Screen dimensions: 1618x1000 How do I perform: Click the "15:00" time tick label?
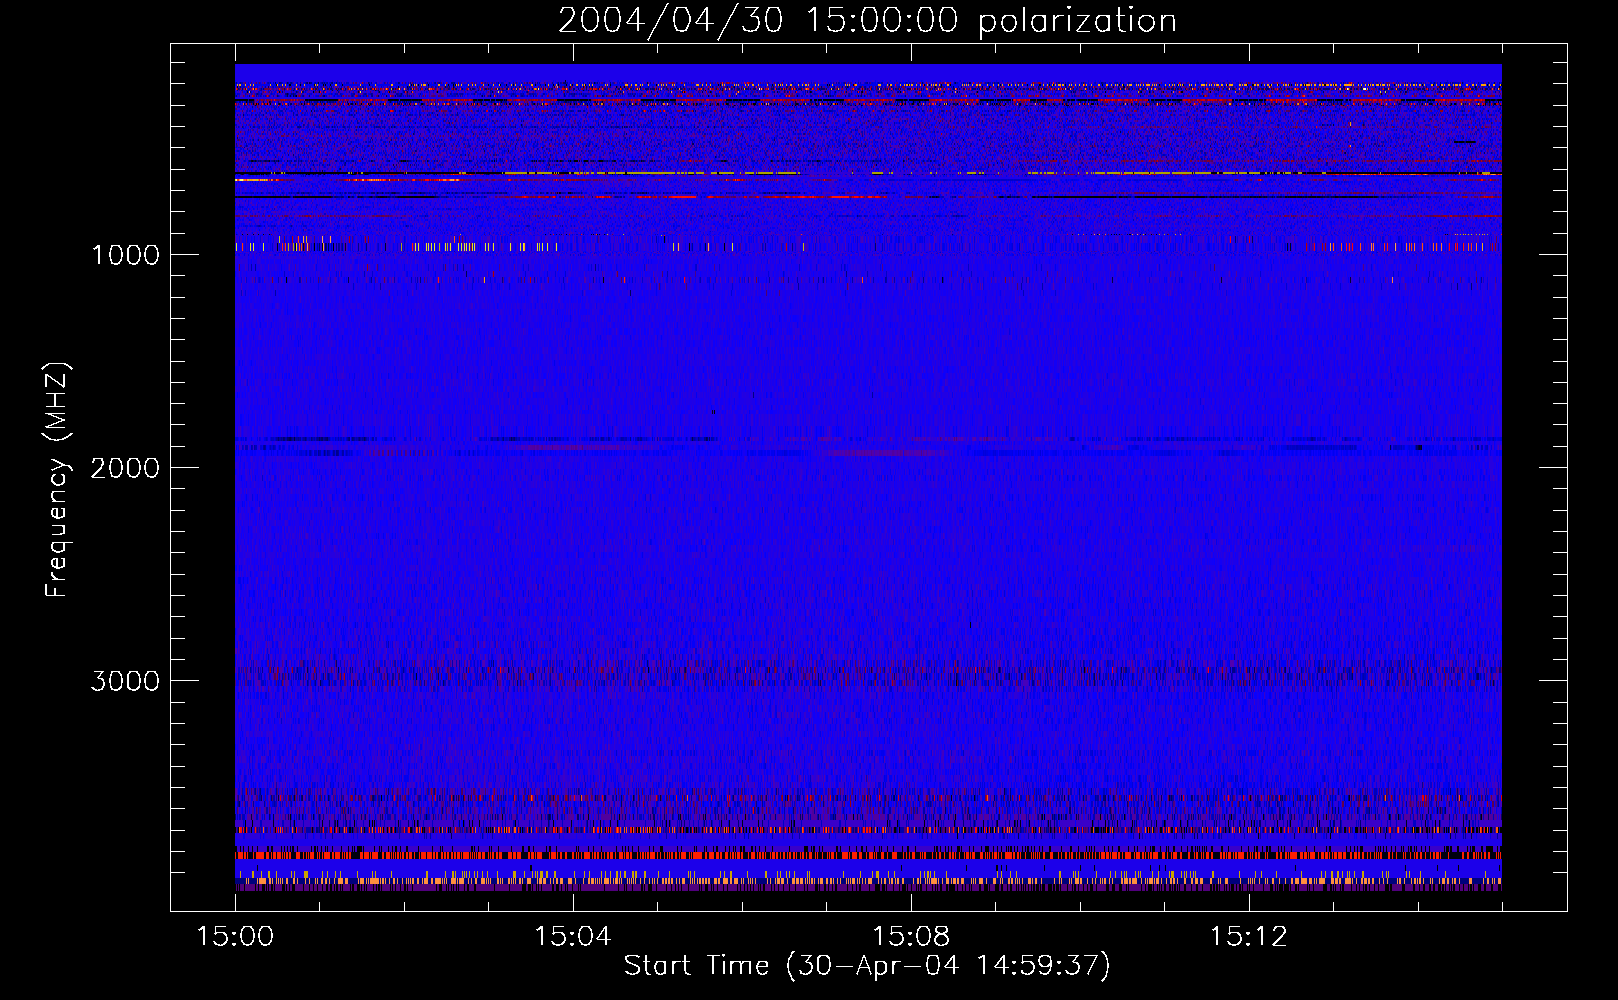(x=235, y=937)
